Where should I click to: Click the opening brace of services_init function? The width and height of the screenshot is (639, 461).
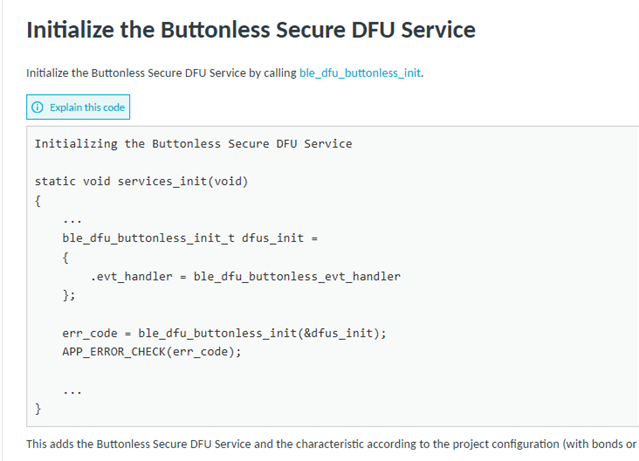coord(38,201)
